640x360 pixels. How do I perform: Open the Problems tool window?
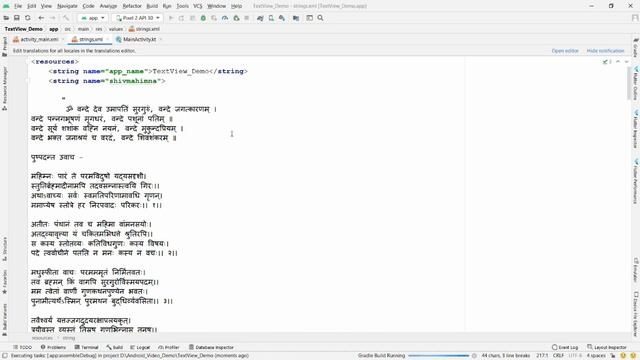(53, 347)
